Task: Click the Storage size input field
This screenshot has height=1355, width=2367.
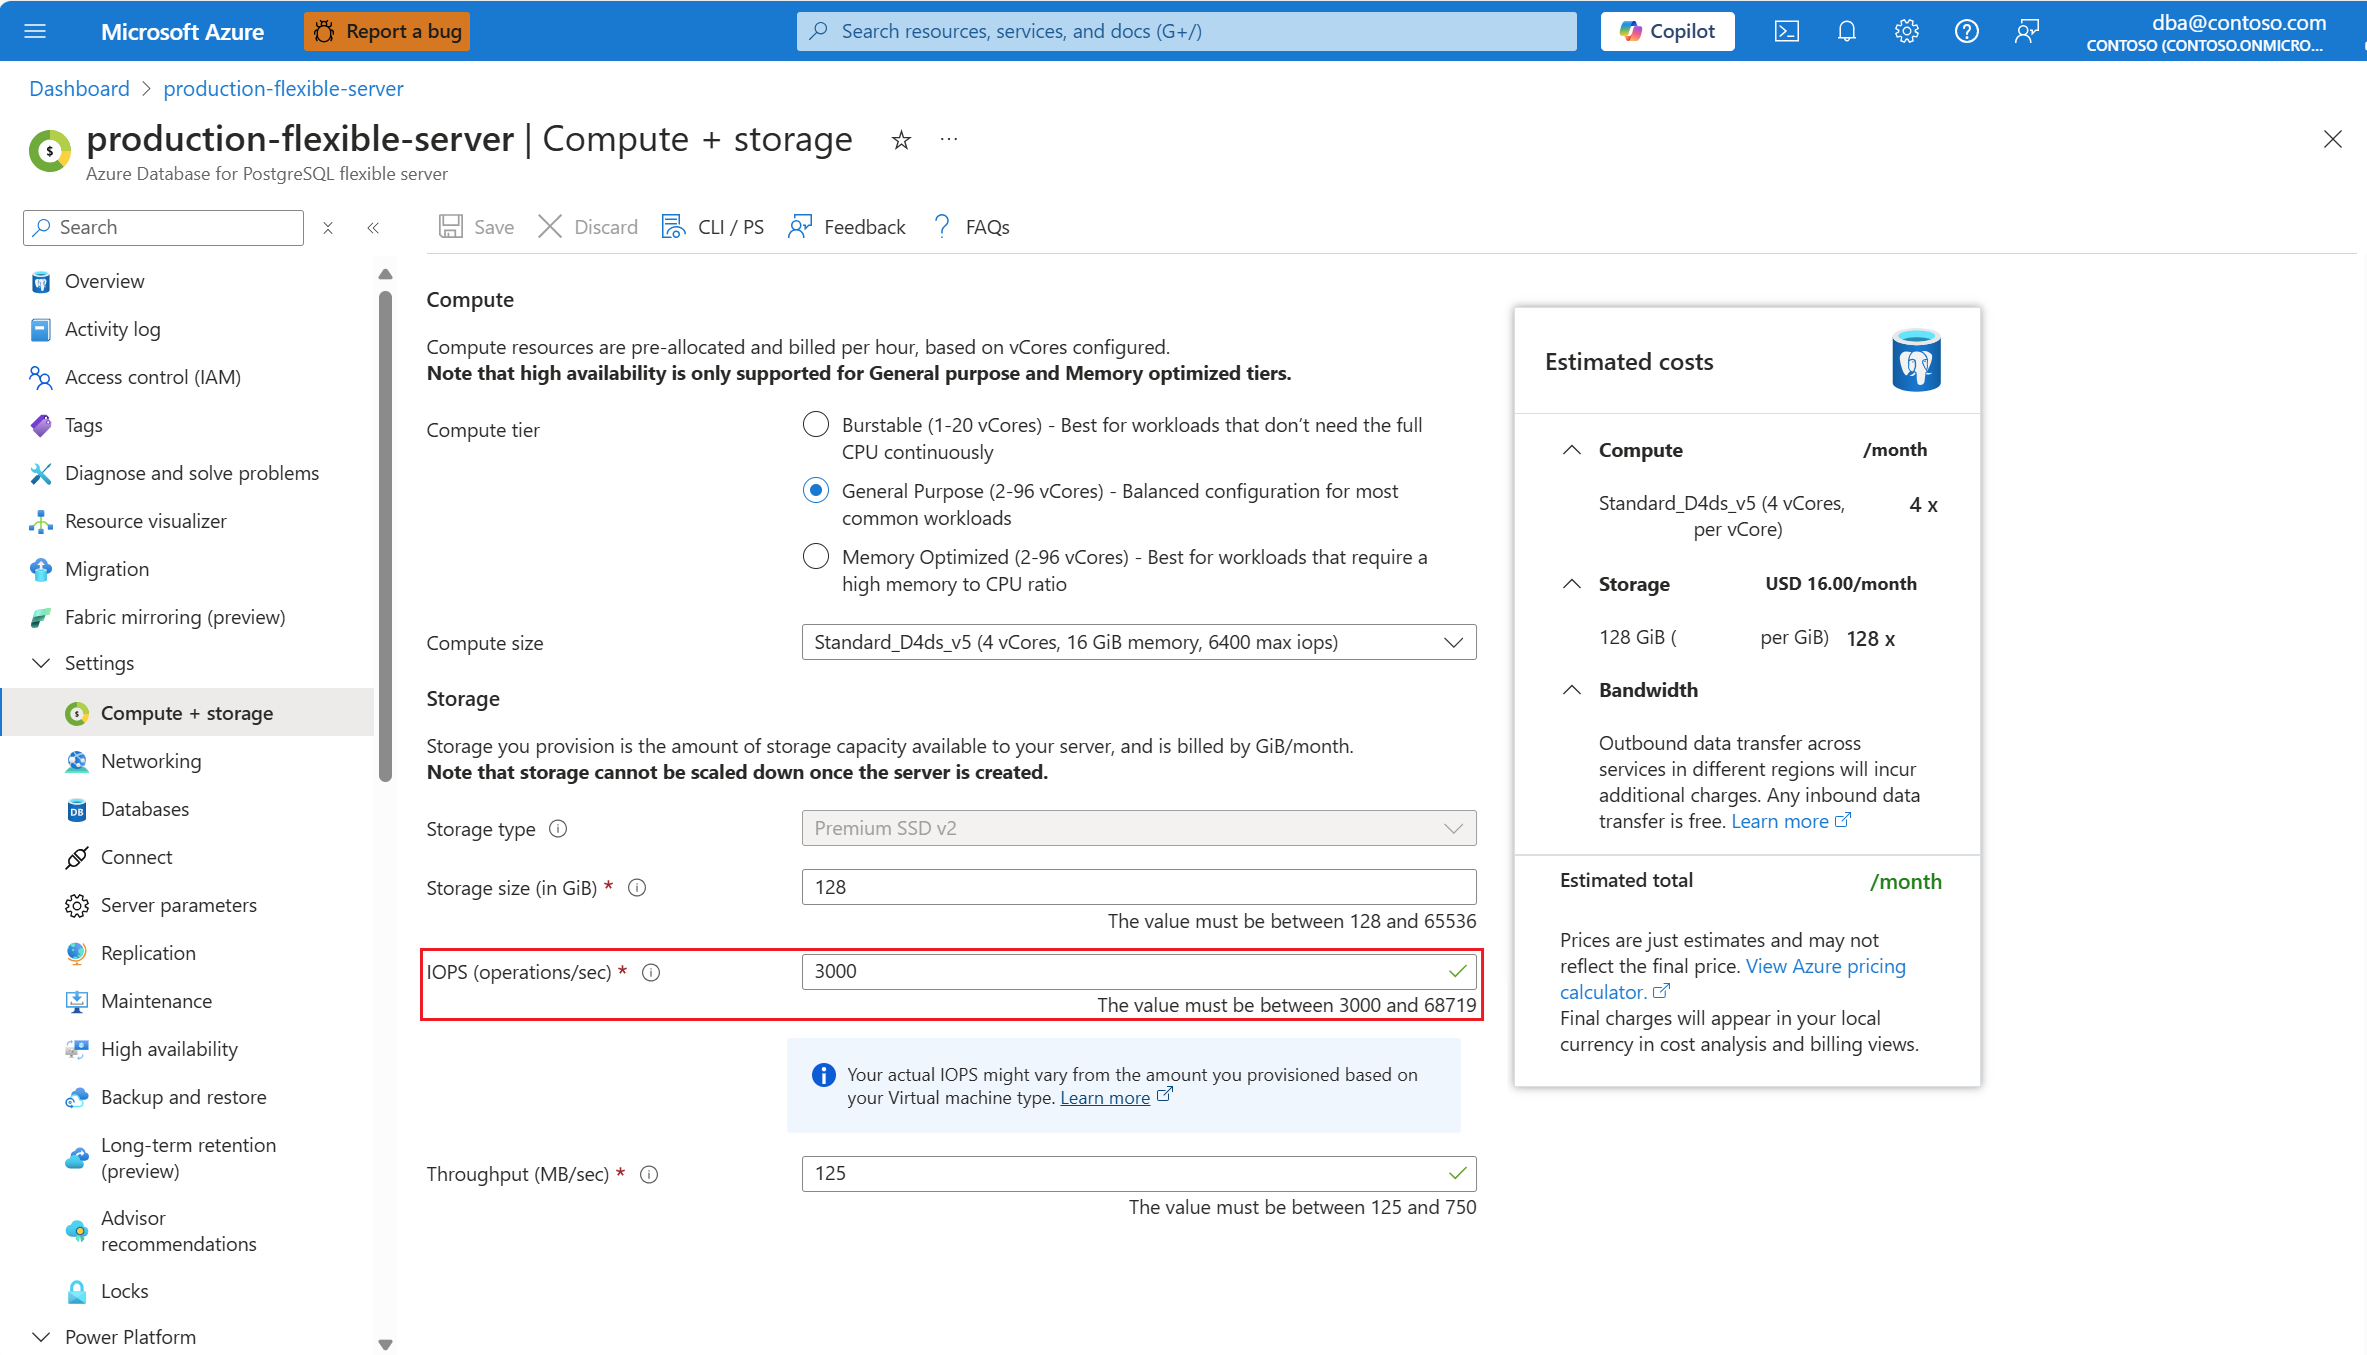Action: pyautogui.click(x=1138, y=887)
